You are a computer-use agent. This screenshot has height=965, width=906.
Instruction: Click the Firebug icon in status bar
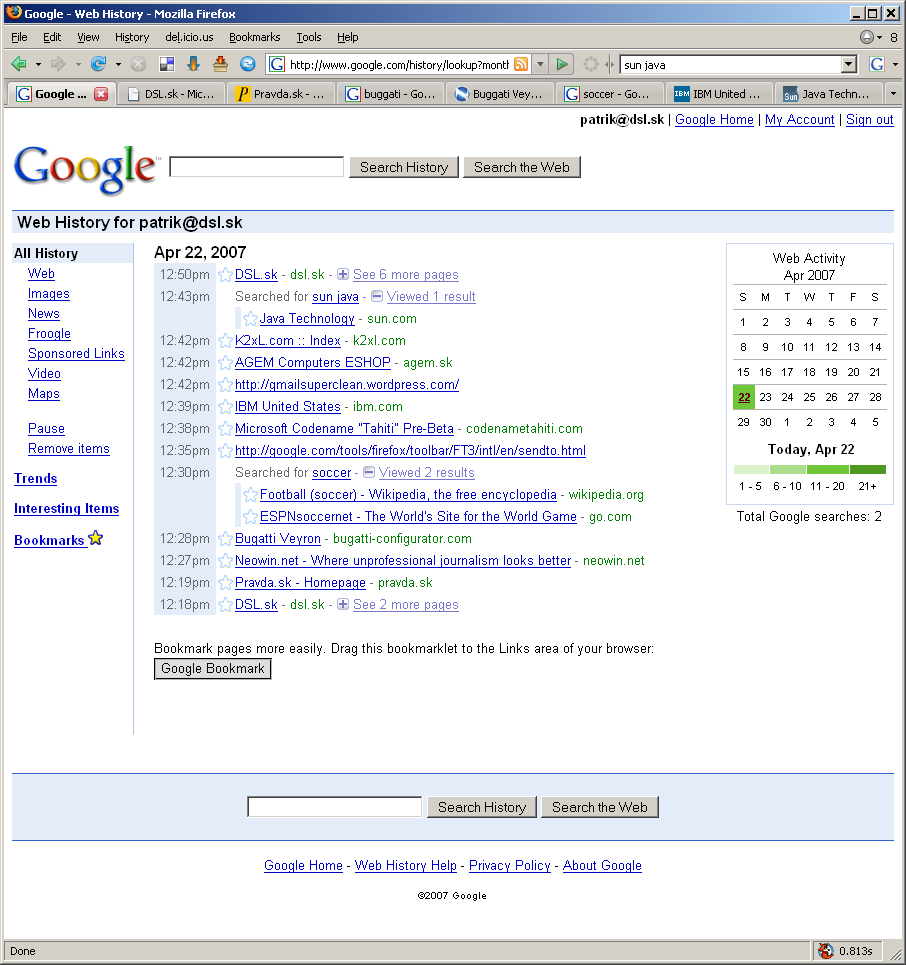point(825,951)
